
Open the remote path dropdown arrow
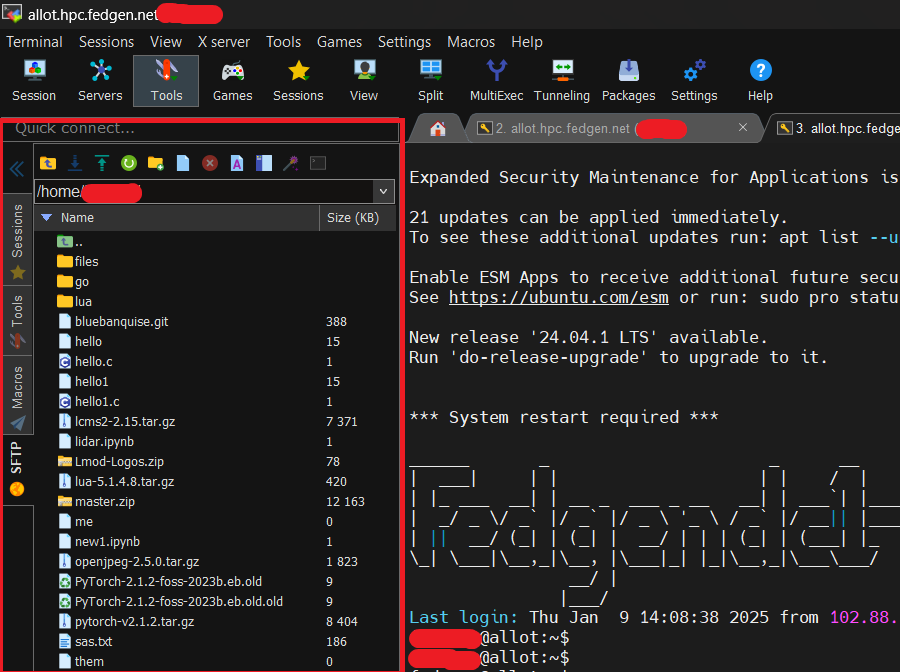pos(383,191)
